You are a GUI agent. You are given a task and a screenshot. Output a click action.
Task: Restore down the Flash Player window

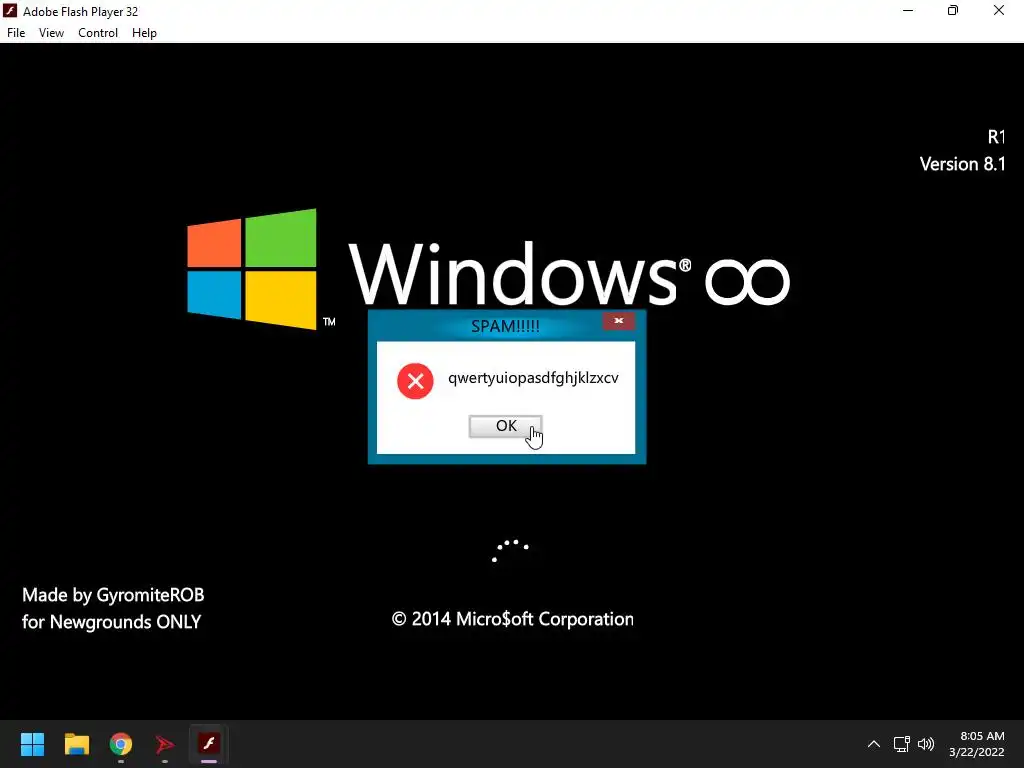coord(953,10)
